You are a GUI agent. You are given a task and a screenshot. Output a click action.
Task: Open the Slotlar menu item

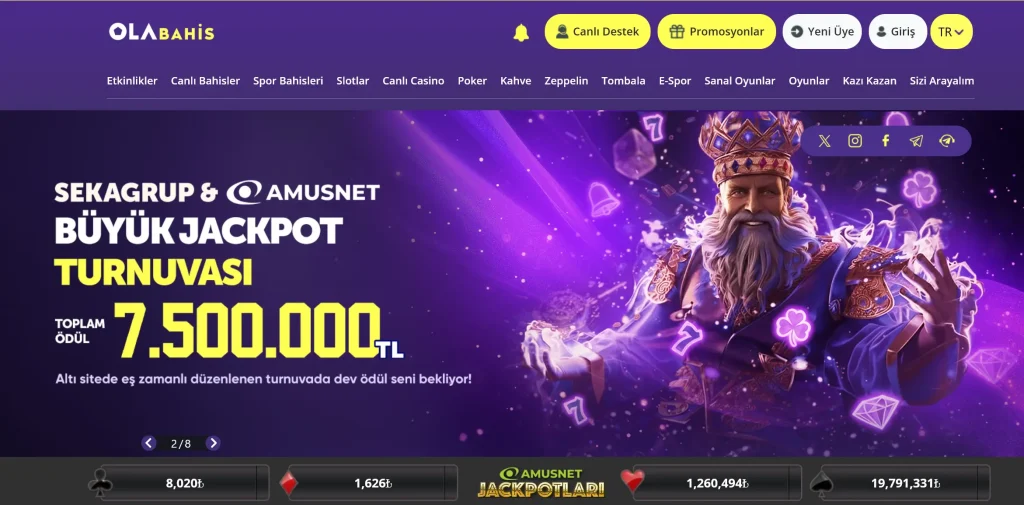pos(353,81)
